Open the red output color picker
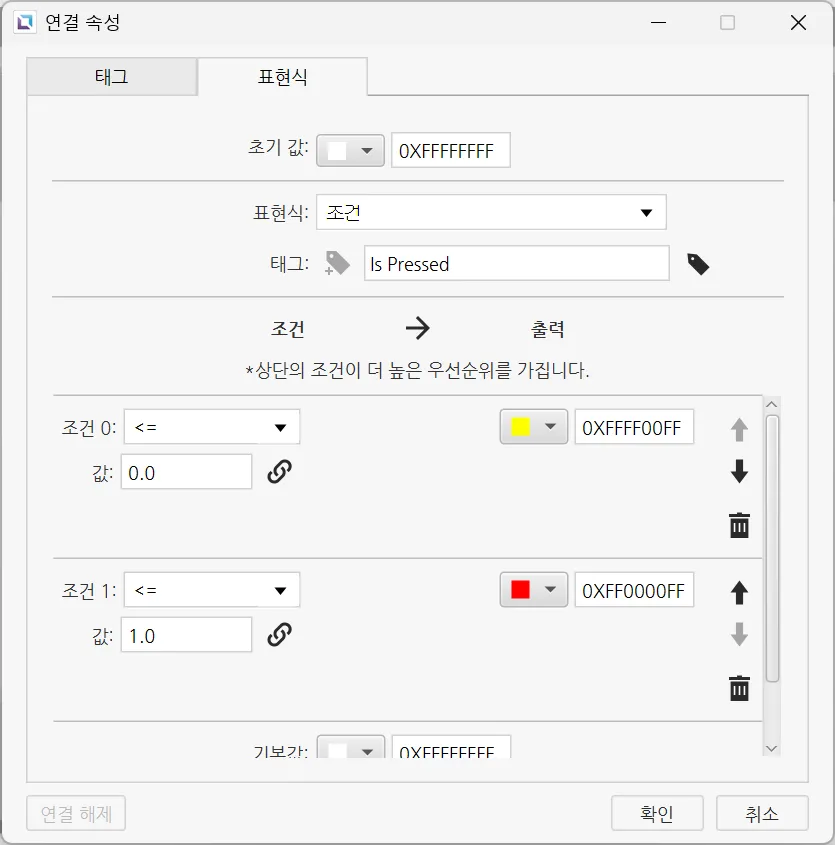This screenshot has height=845, width=835. 533,590
